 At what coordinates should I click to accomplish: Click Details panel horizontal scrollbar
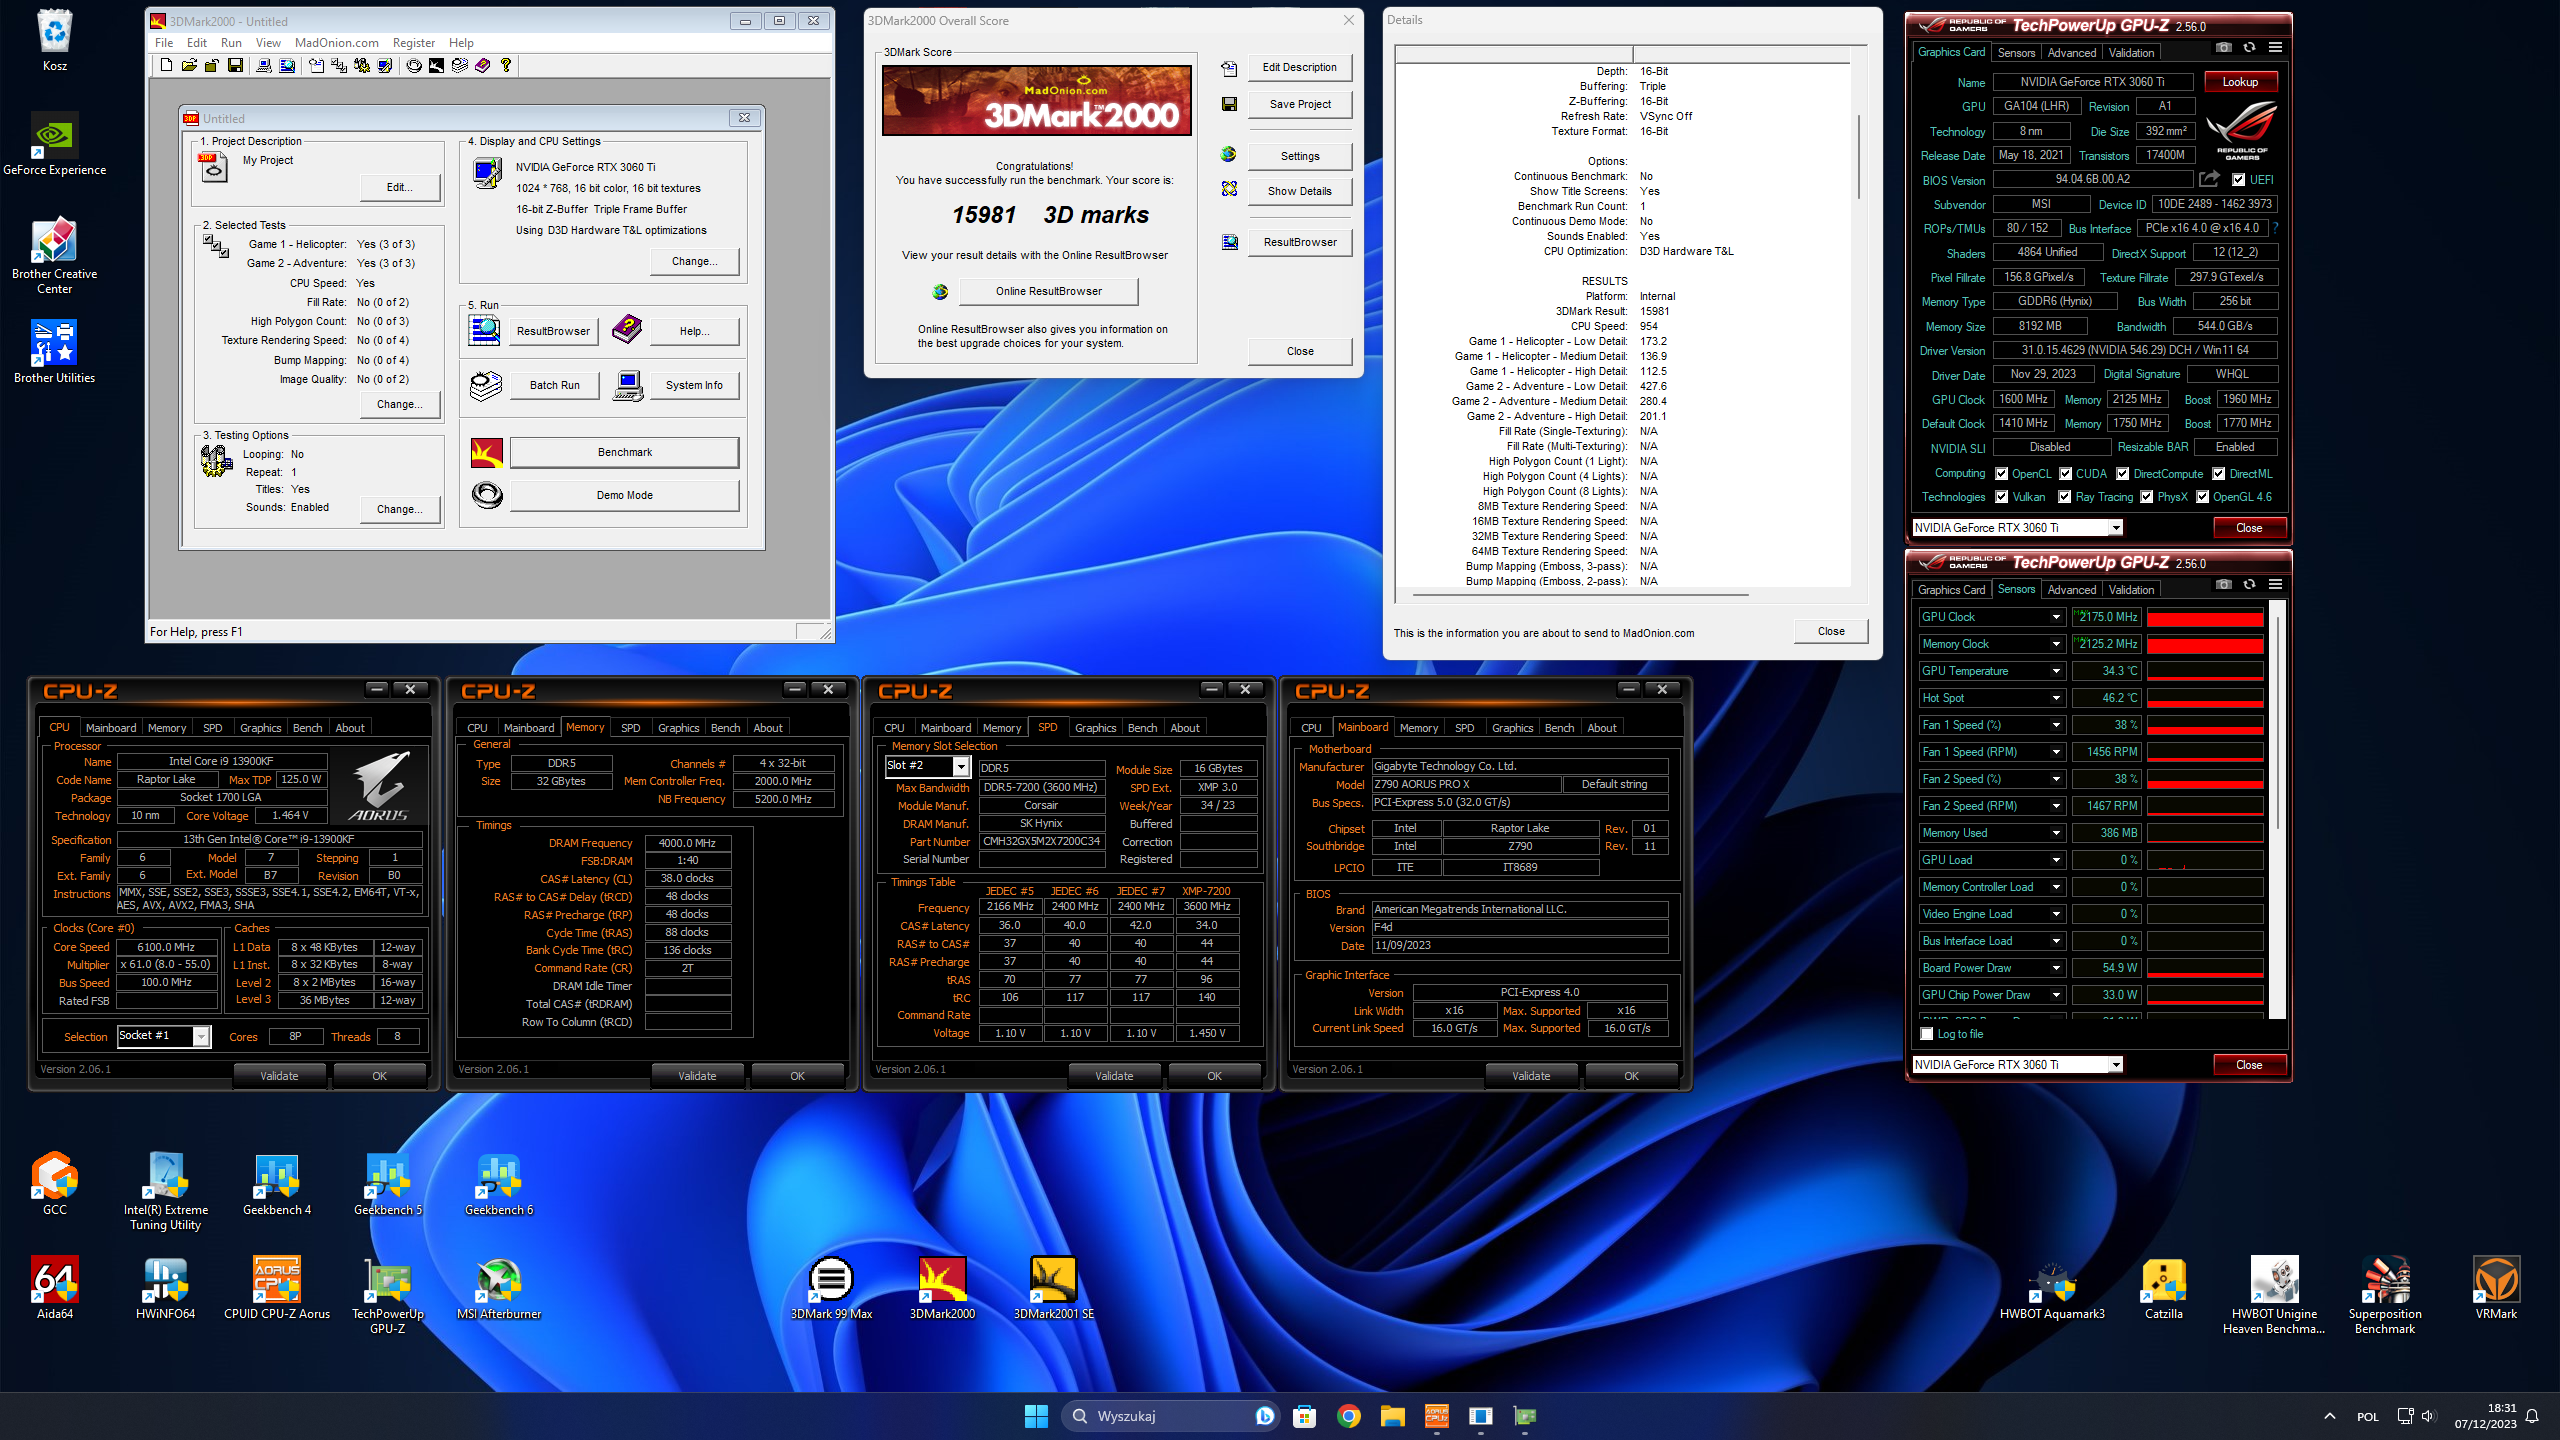pos(1580,595)
